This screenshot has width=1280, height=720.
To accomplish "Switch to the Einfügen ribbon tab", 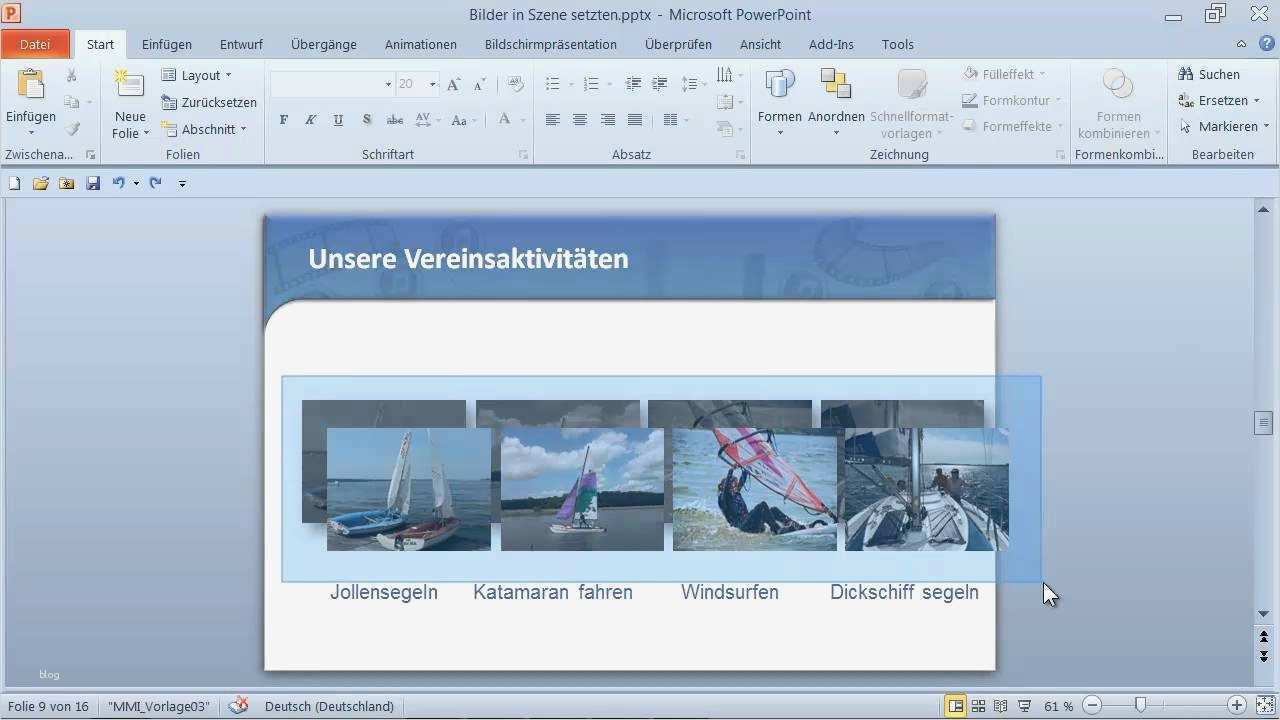I will click(166, 44).
